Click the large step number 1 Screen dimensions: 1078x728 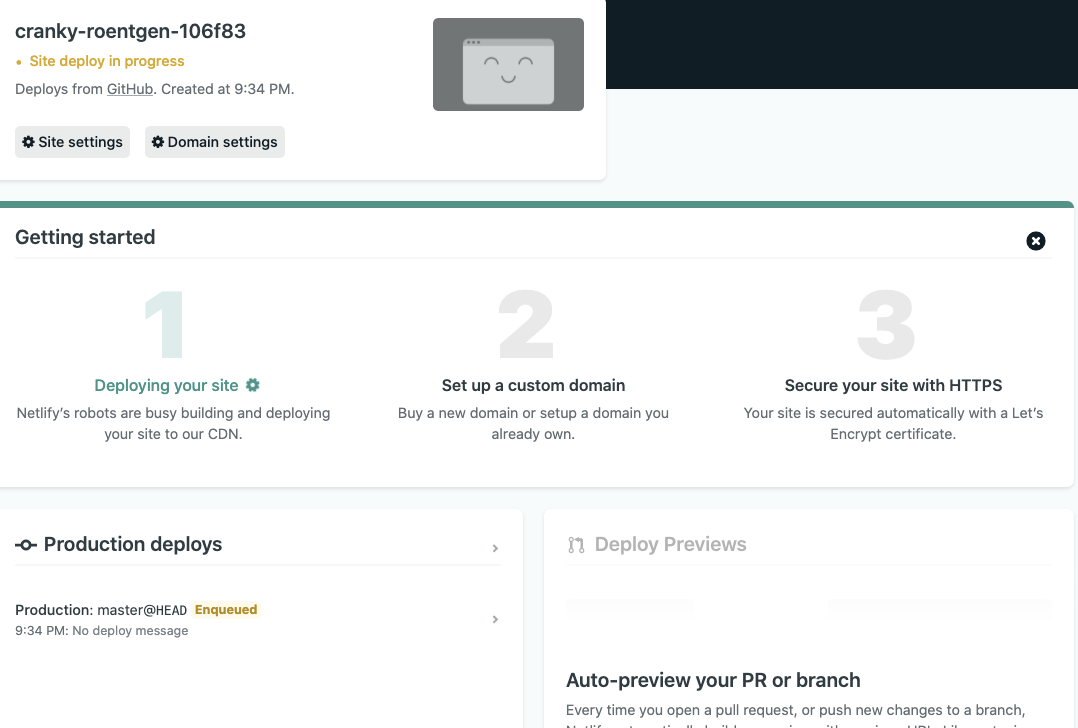click(x=164, y=324)
